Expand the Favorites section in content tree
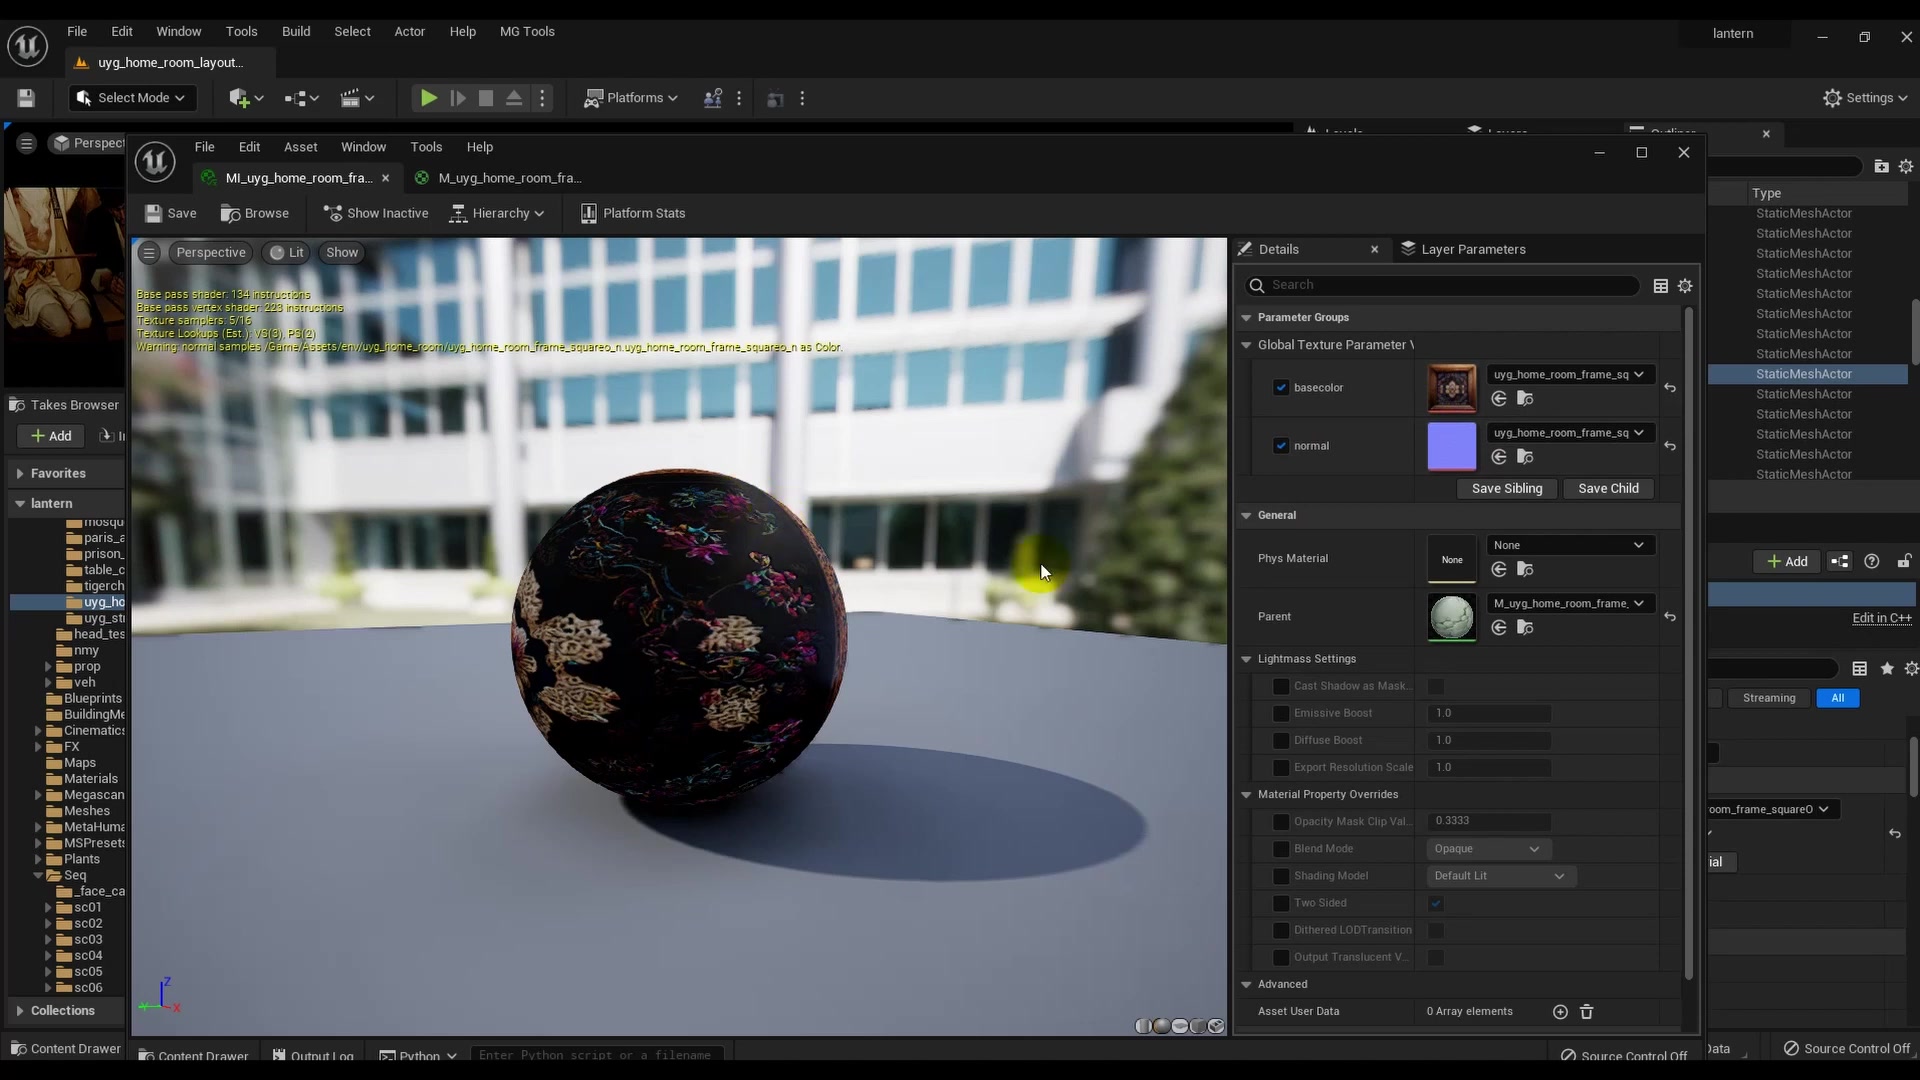Viewport: 1920px width, 1080px height. coord(20,474)
